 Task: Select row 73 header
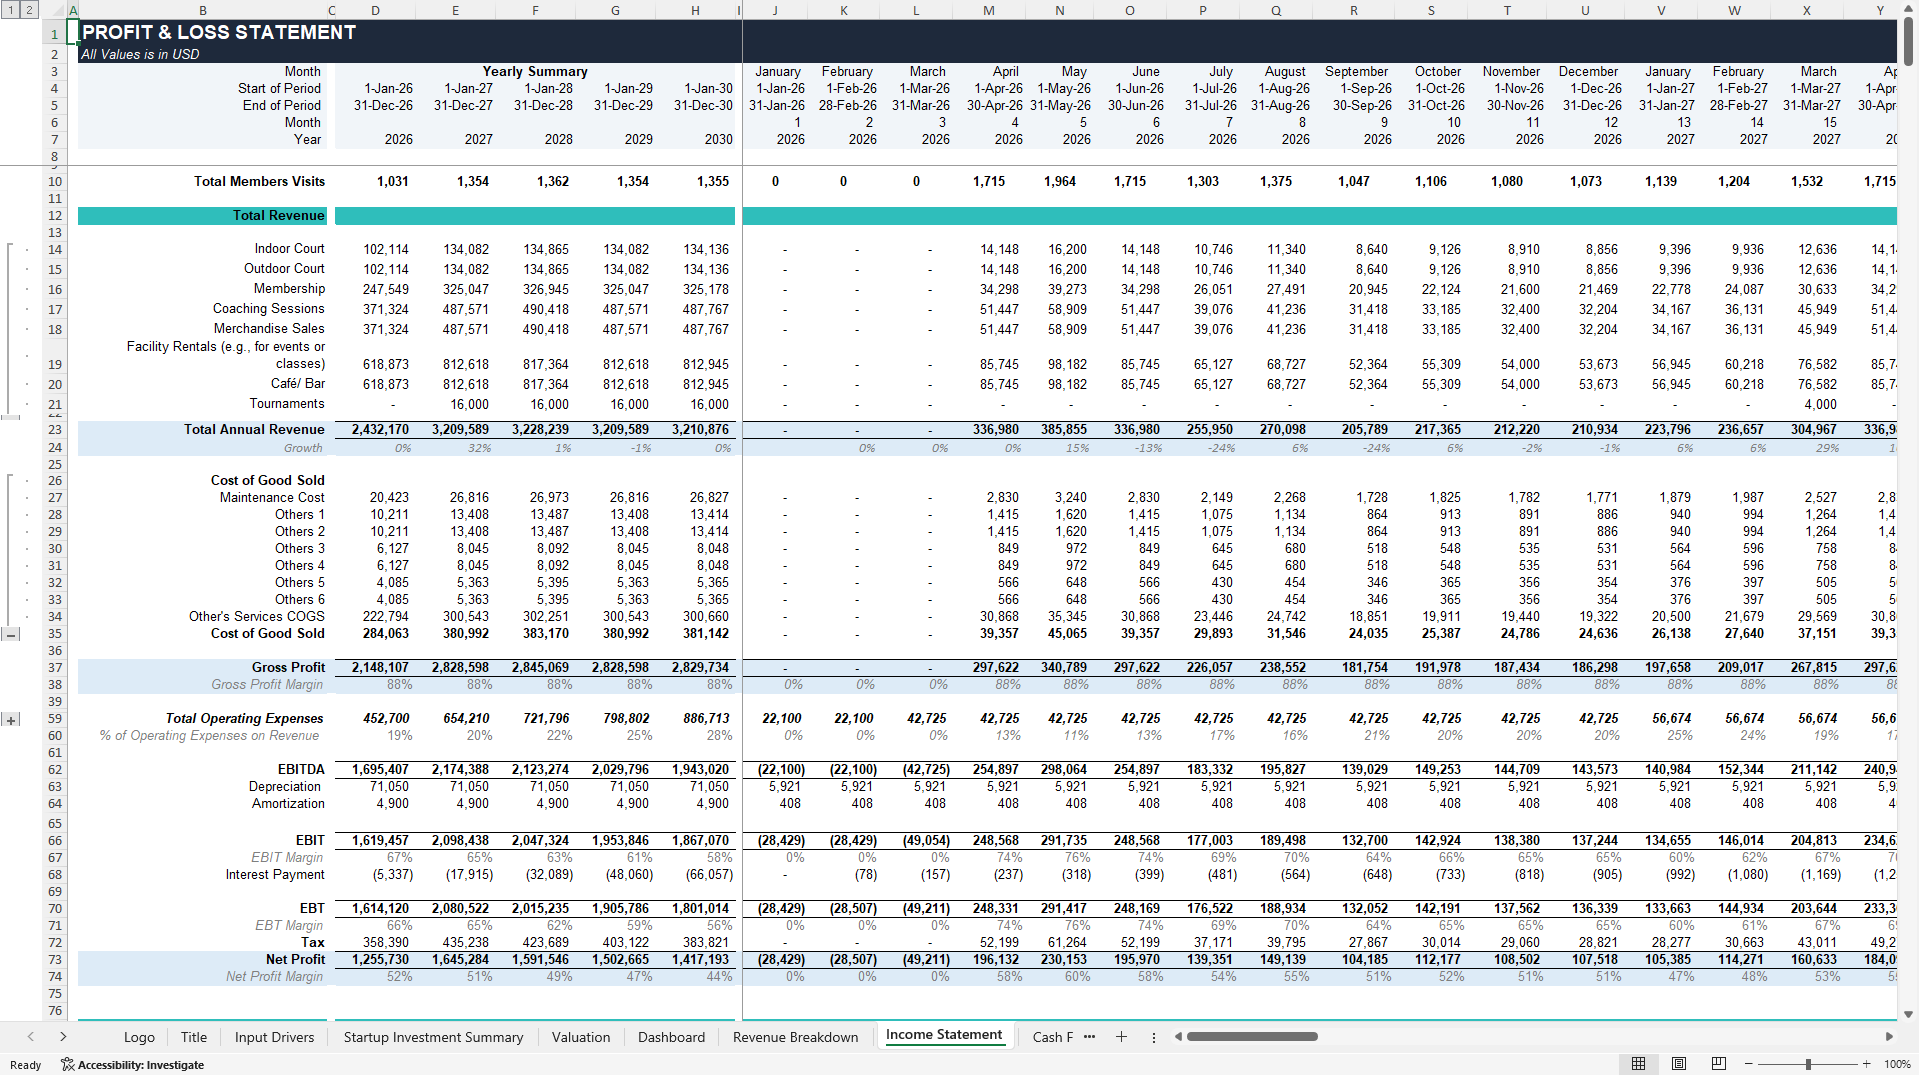54,960
